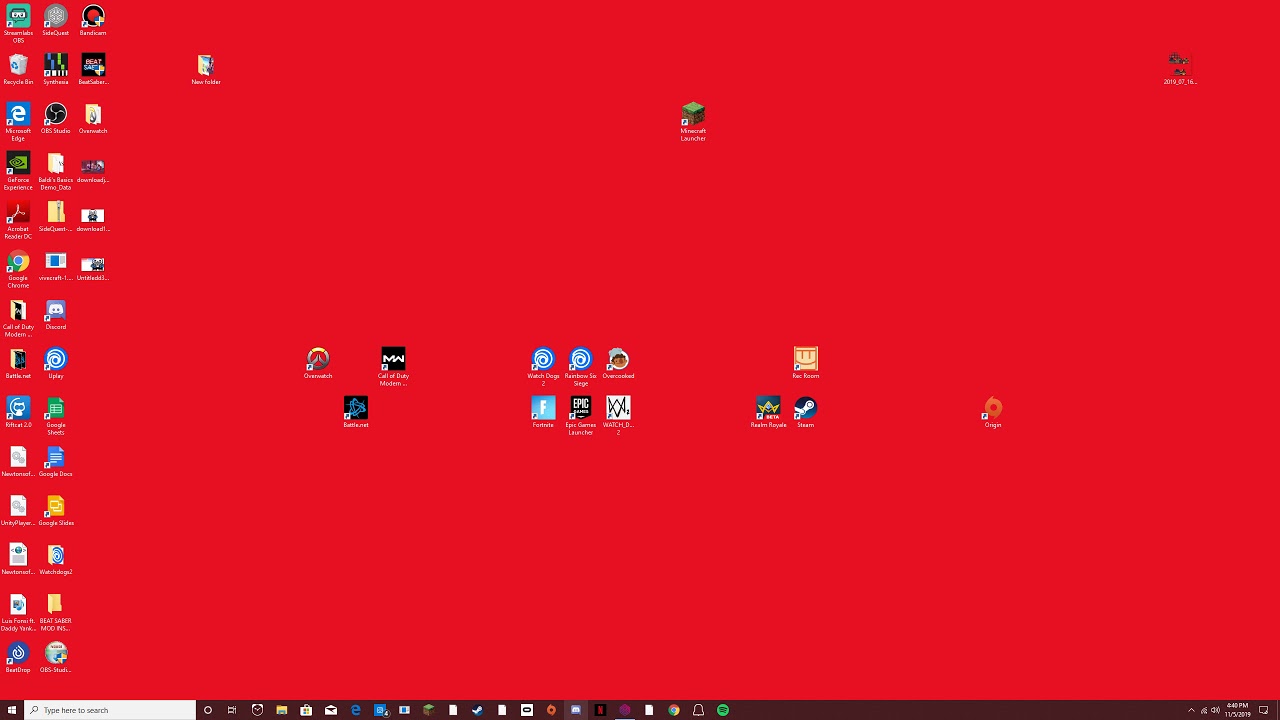Image resolution: width=1280 pixels, height=720 pixels.
Task: Open the clock and calendar flyout
Action: point(1238,710)
